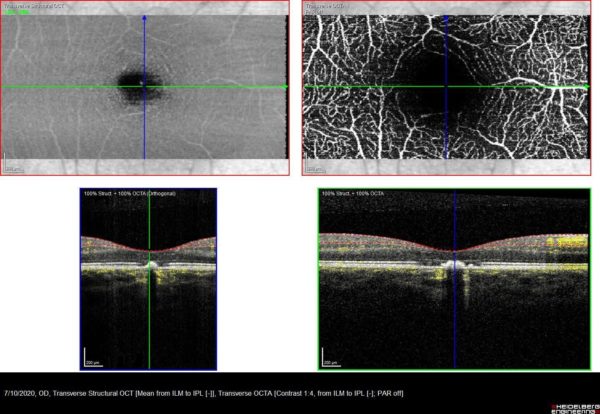Click the '100% Struct + 100% OCTA' label in the green panel
Screen dimensions: 600x414
coord(350,192)
